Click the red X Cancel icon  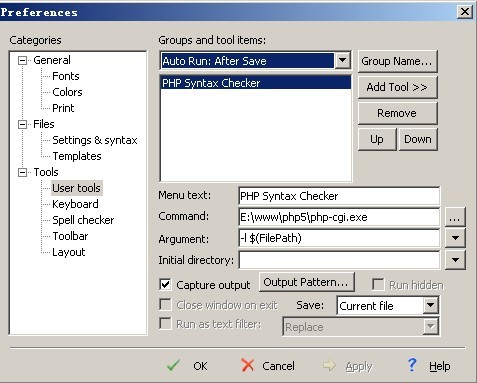point(247,365)
